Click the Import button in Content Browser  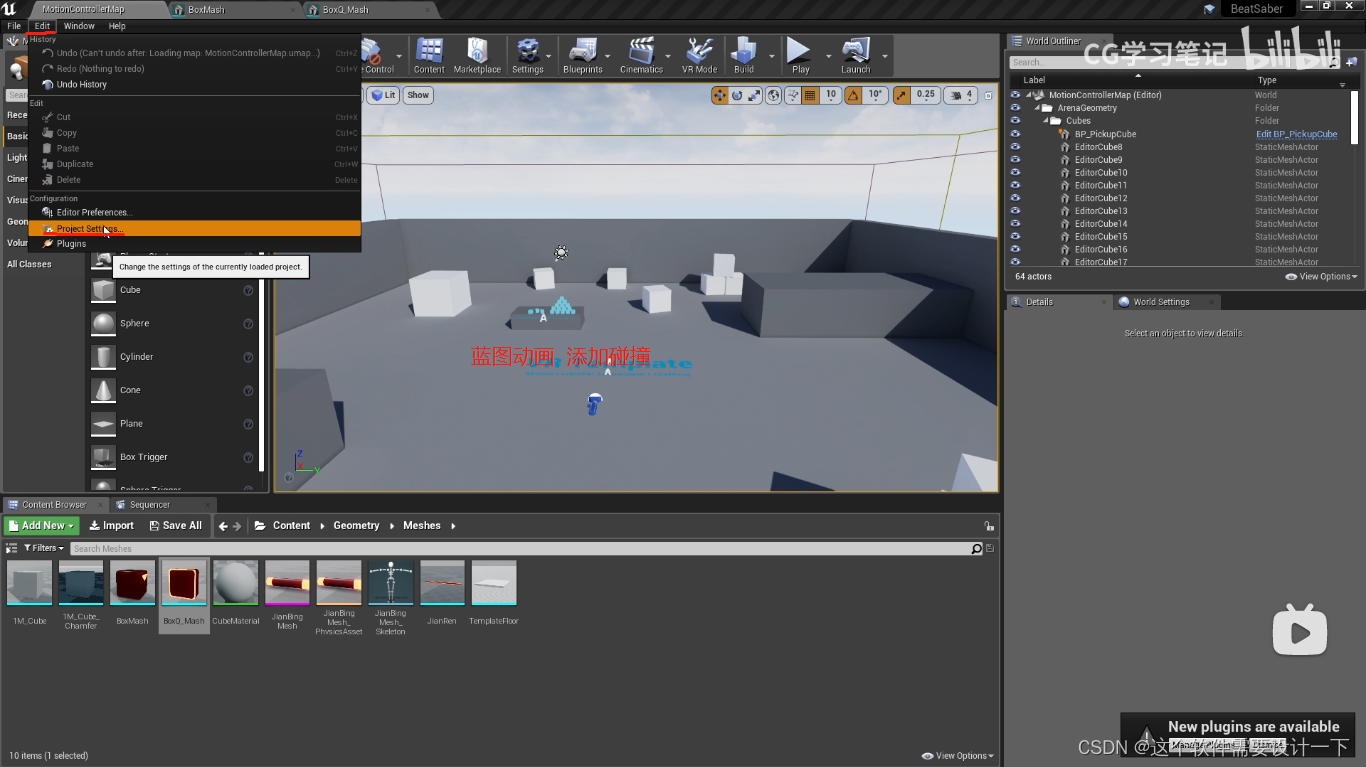tap(111, 525)
